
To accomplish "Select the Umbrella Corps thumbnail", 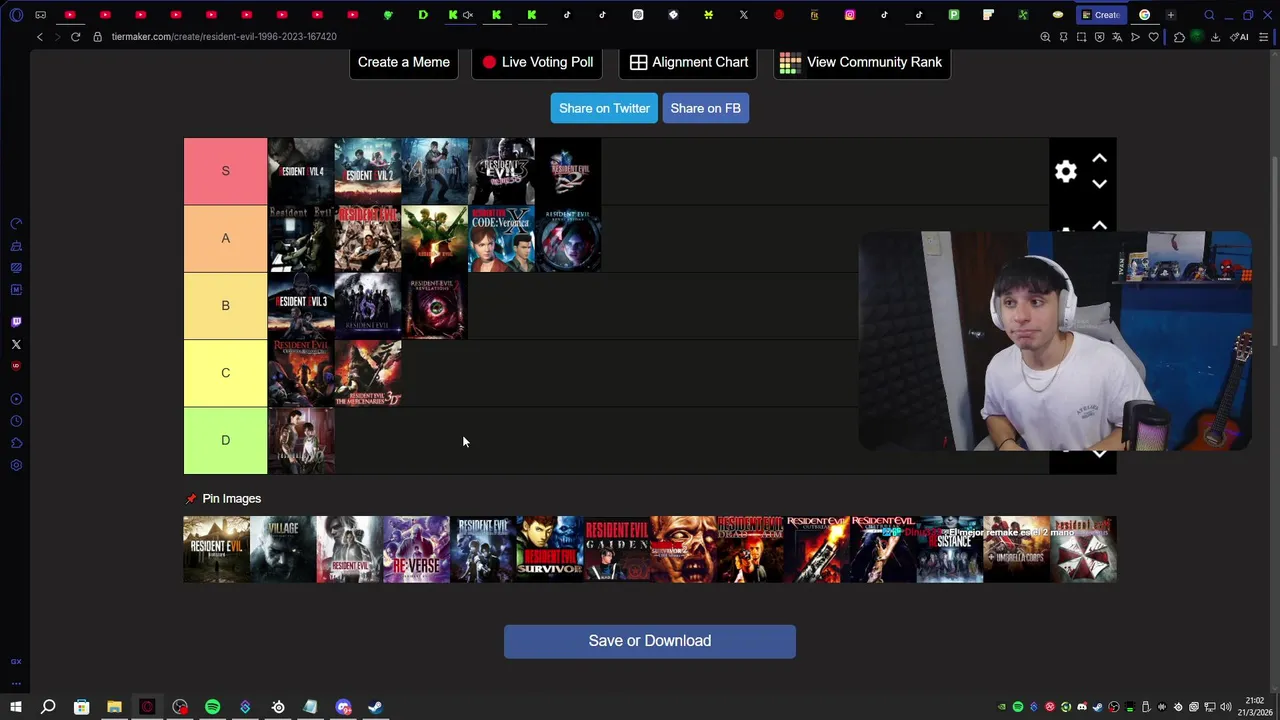I will click(x=1016, y=549).
